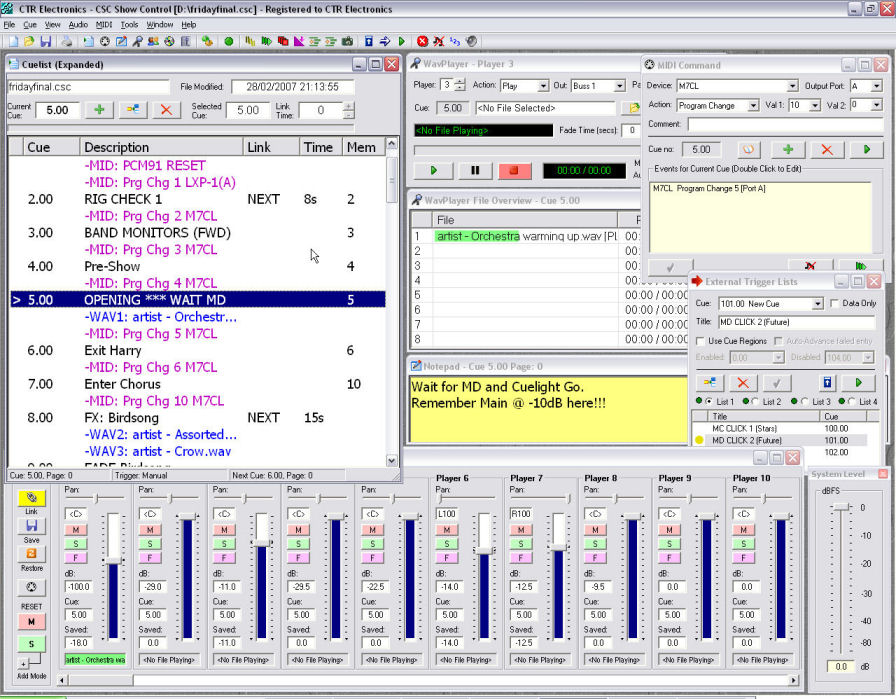Screen dimensions: 896x699
Task: Select cue 8.00 FX: Birdsong row
Action: [197, 418]
